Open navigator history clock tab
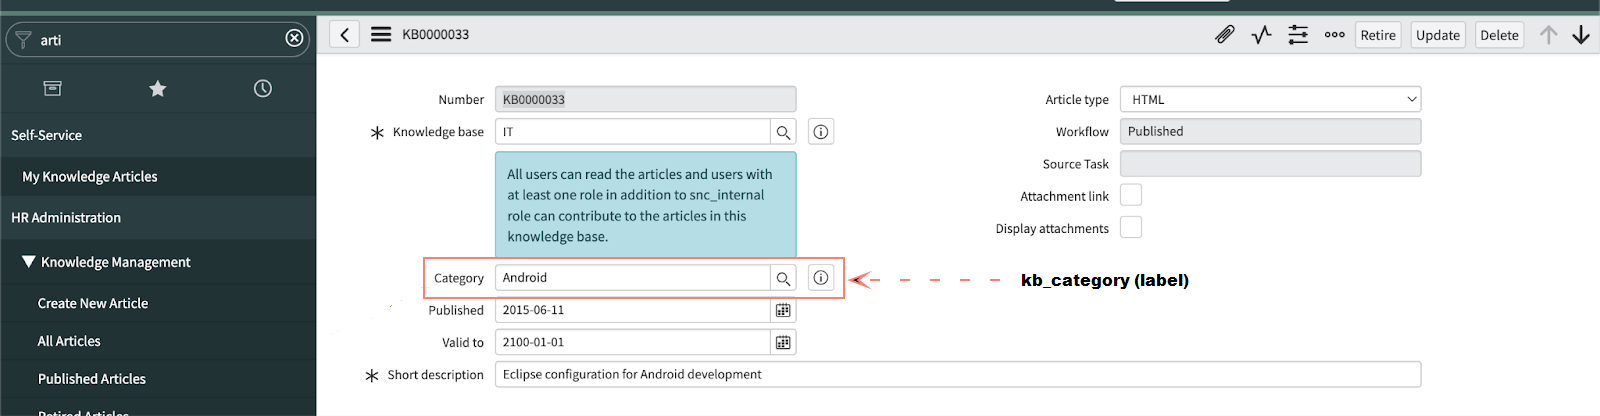Screen dimensions: 1600x416 point(263,89)
